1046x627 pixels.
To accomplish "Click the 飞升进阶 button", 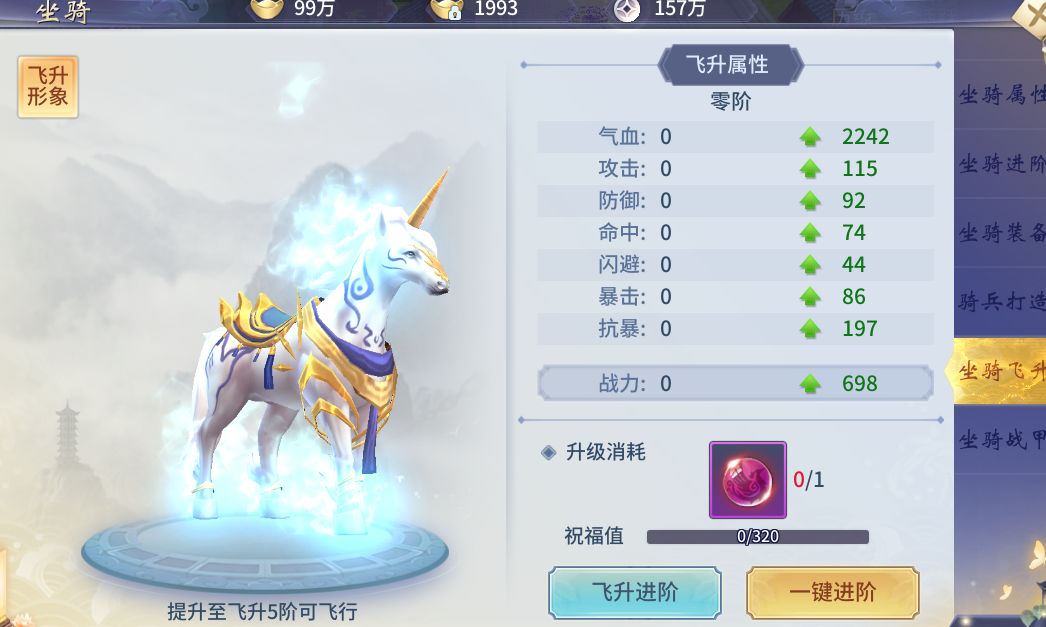I will coord(634,592).
